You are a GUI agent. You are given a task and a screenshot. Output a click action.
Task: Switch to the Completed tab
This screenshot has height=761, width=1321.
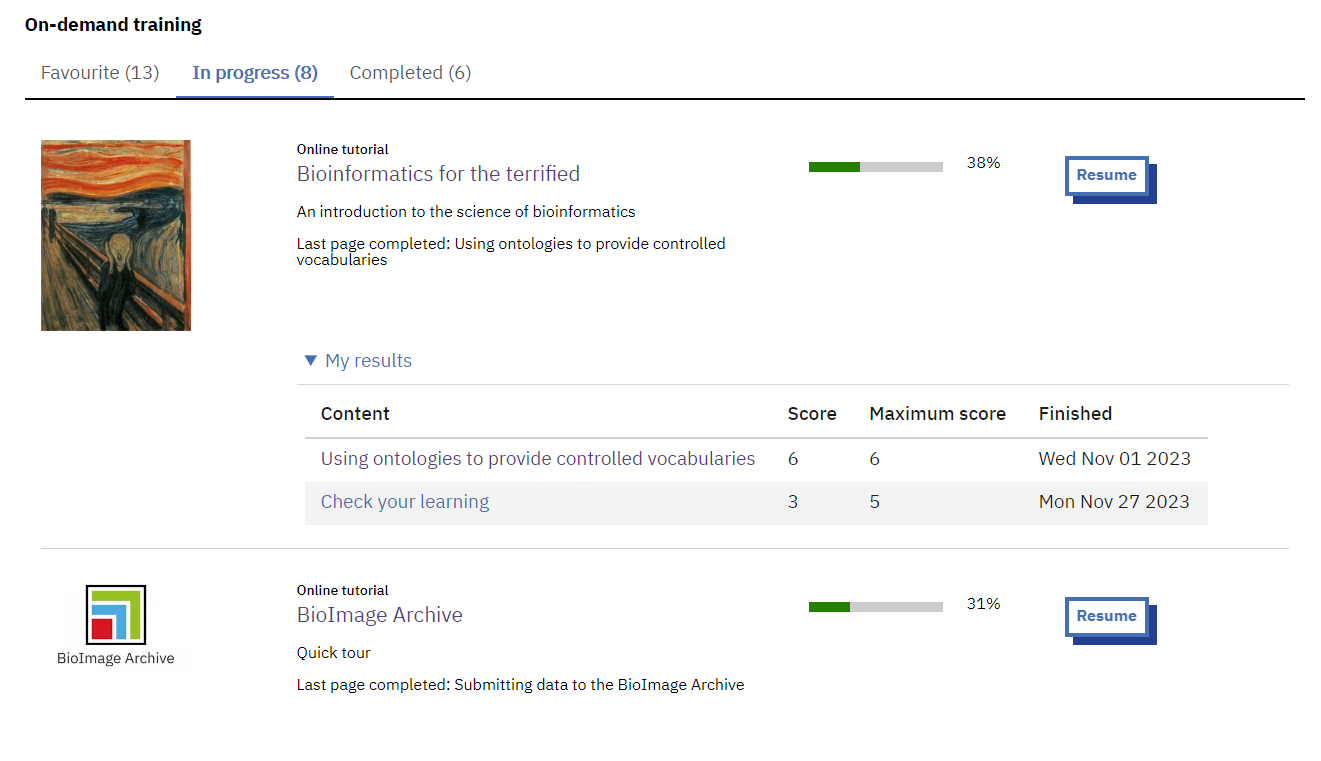410,72
